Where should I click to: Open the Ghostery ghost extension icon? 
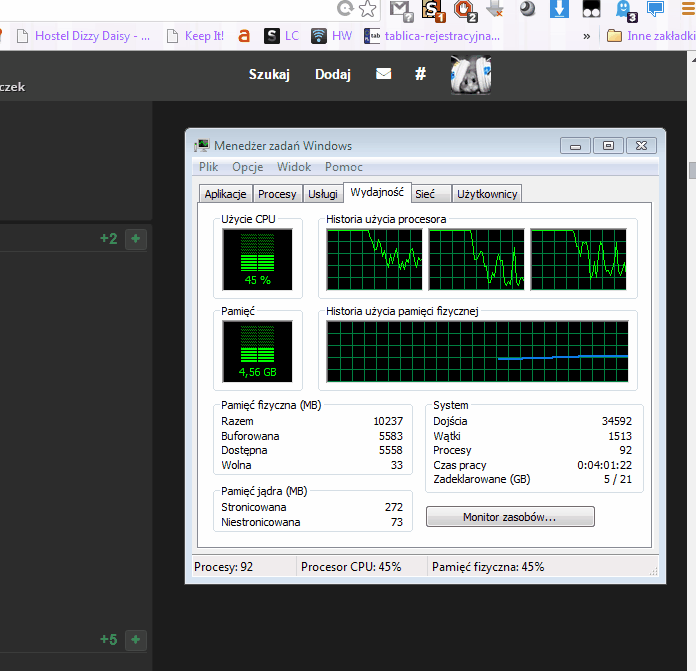625,10
